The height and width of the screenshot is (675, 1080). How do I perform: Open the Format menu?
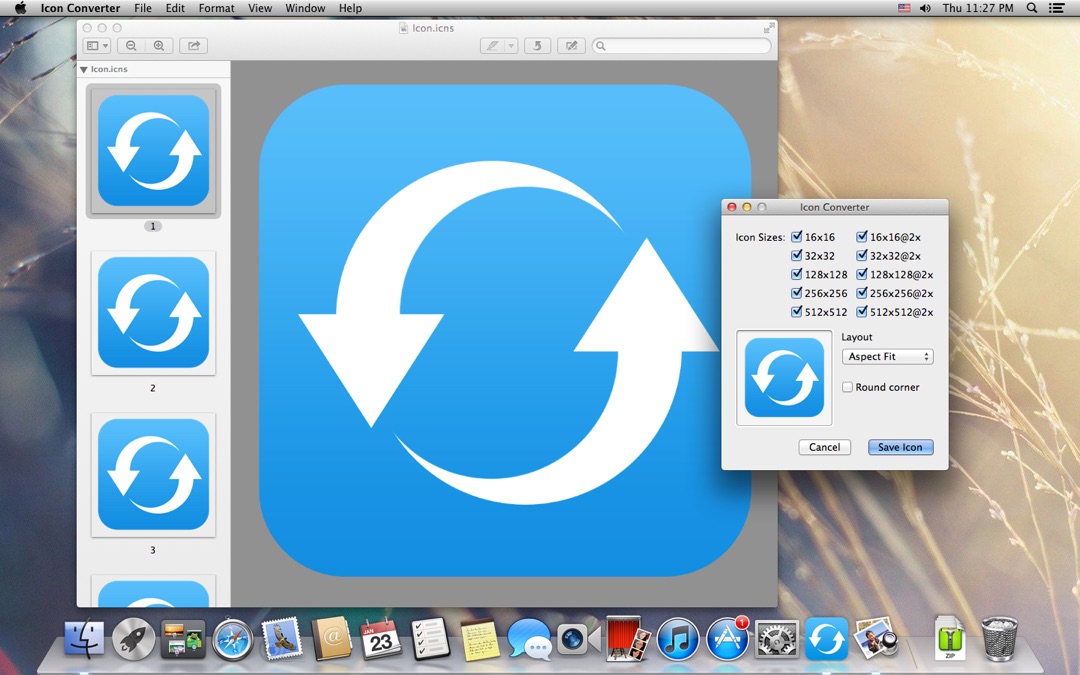(x=216, y=8)
